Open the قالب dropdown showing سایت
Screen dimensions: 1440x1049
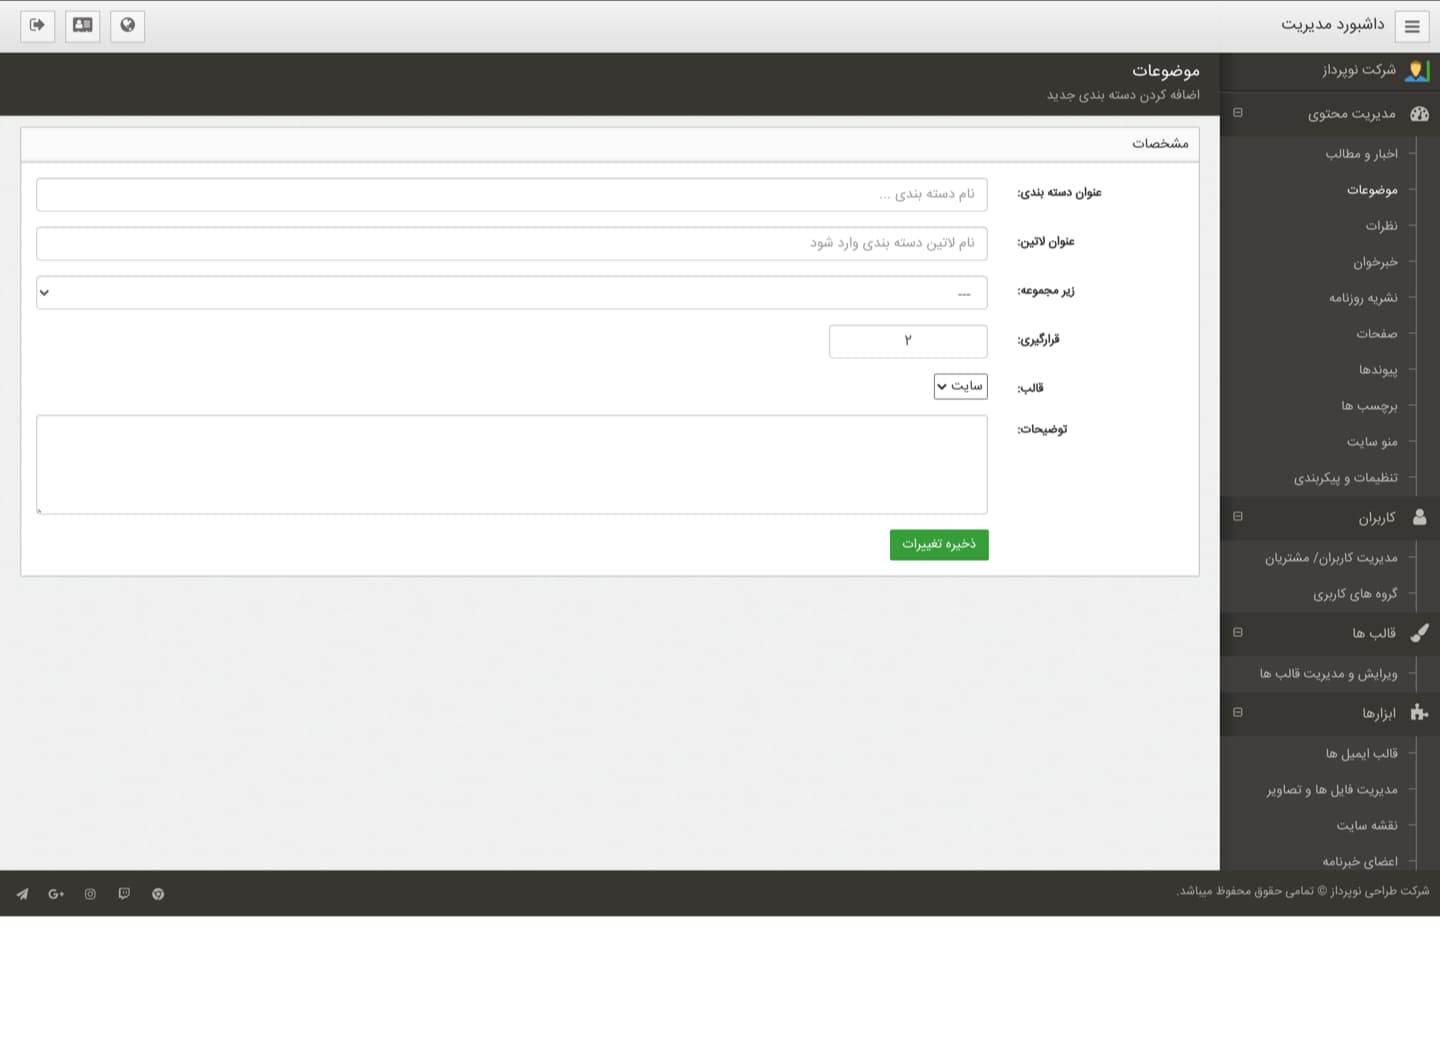(x=960, y=386)
